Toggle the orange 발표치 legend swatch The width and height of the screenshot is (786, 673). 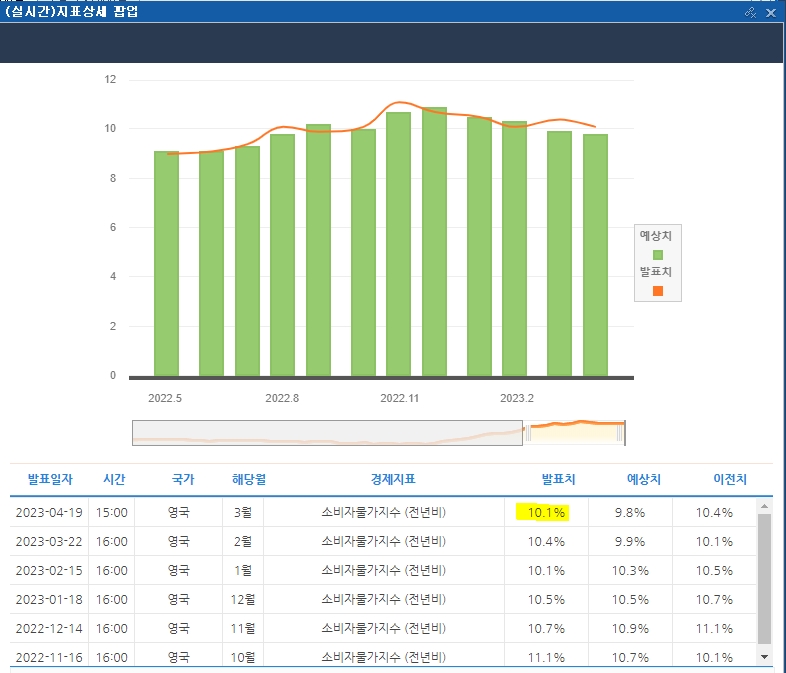tap(658, 291)
